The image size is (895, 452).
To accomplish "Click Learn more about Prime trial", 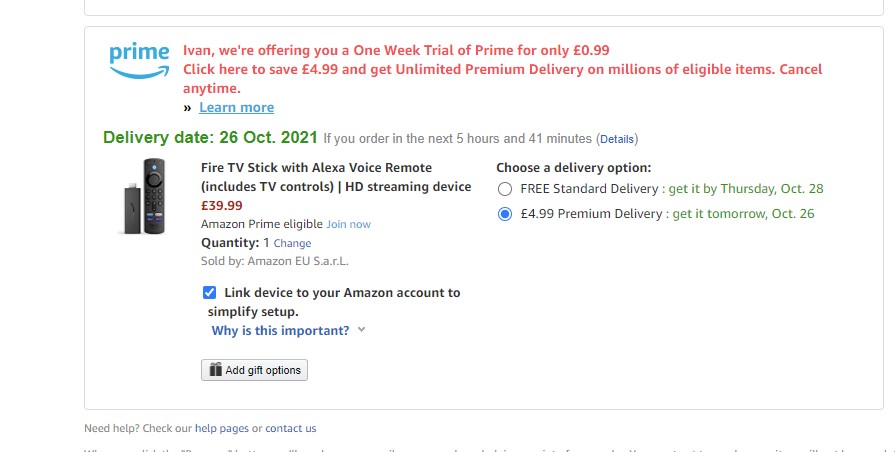I will tap(236, 107).
